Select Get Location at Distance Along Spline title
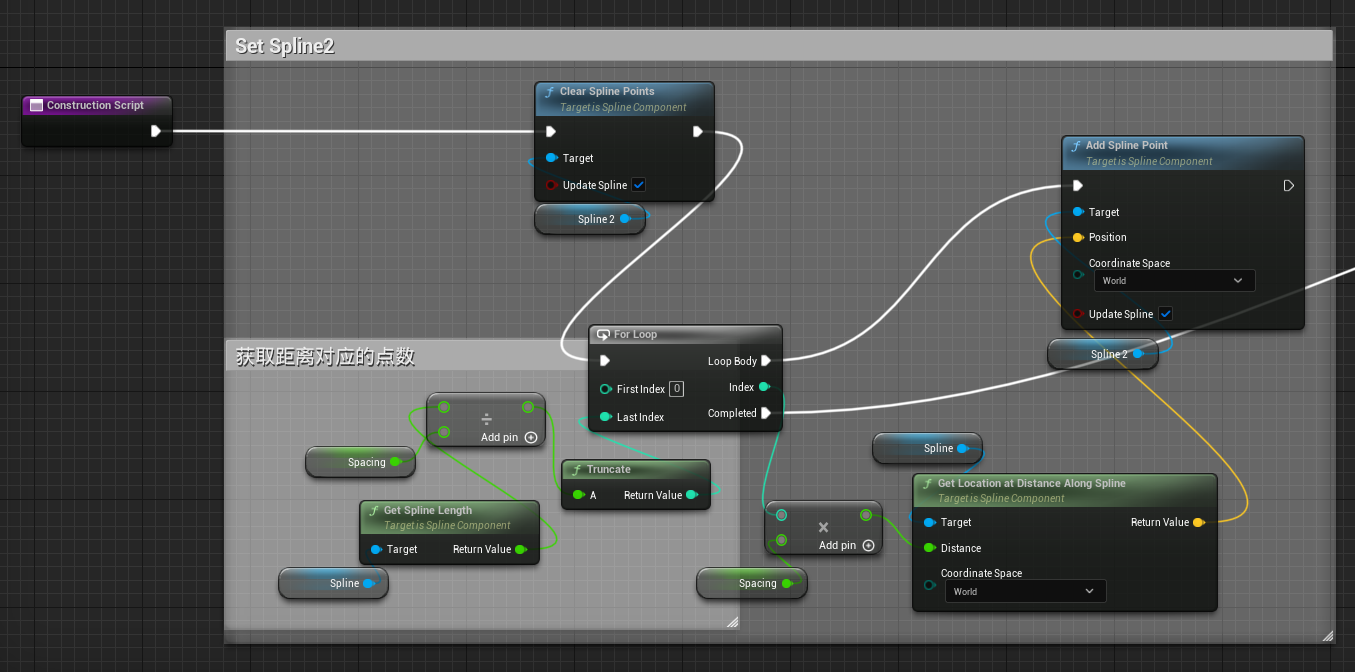1355x672 pixels. point(1032,483)
